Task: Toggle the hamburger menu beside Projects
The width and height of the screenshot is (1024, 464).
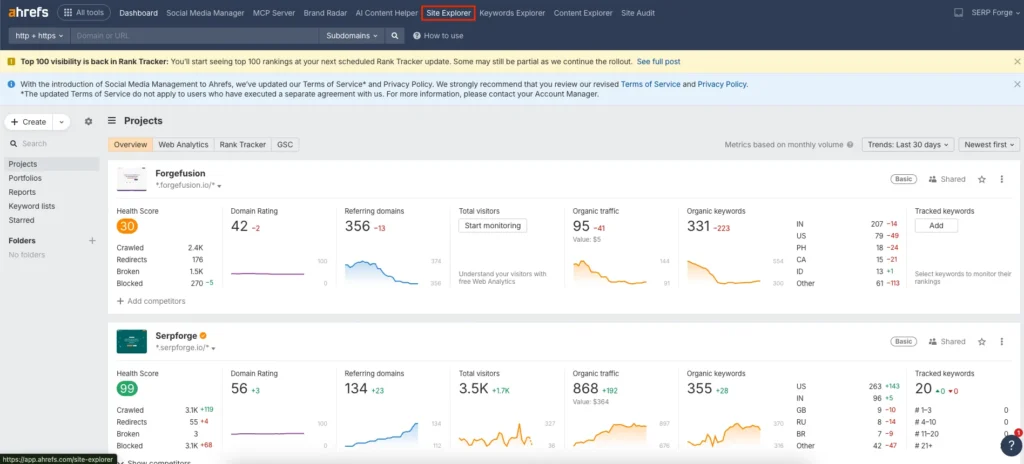Action: (x=112, y=120)
